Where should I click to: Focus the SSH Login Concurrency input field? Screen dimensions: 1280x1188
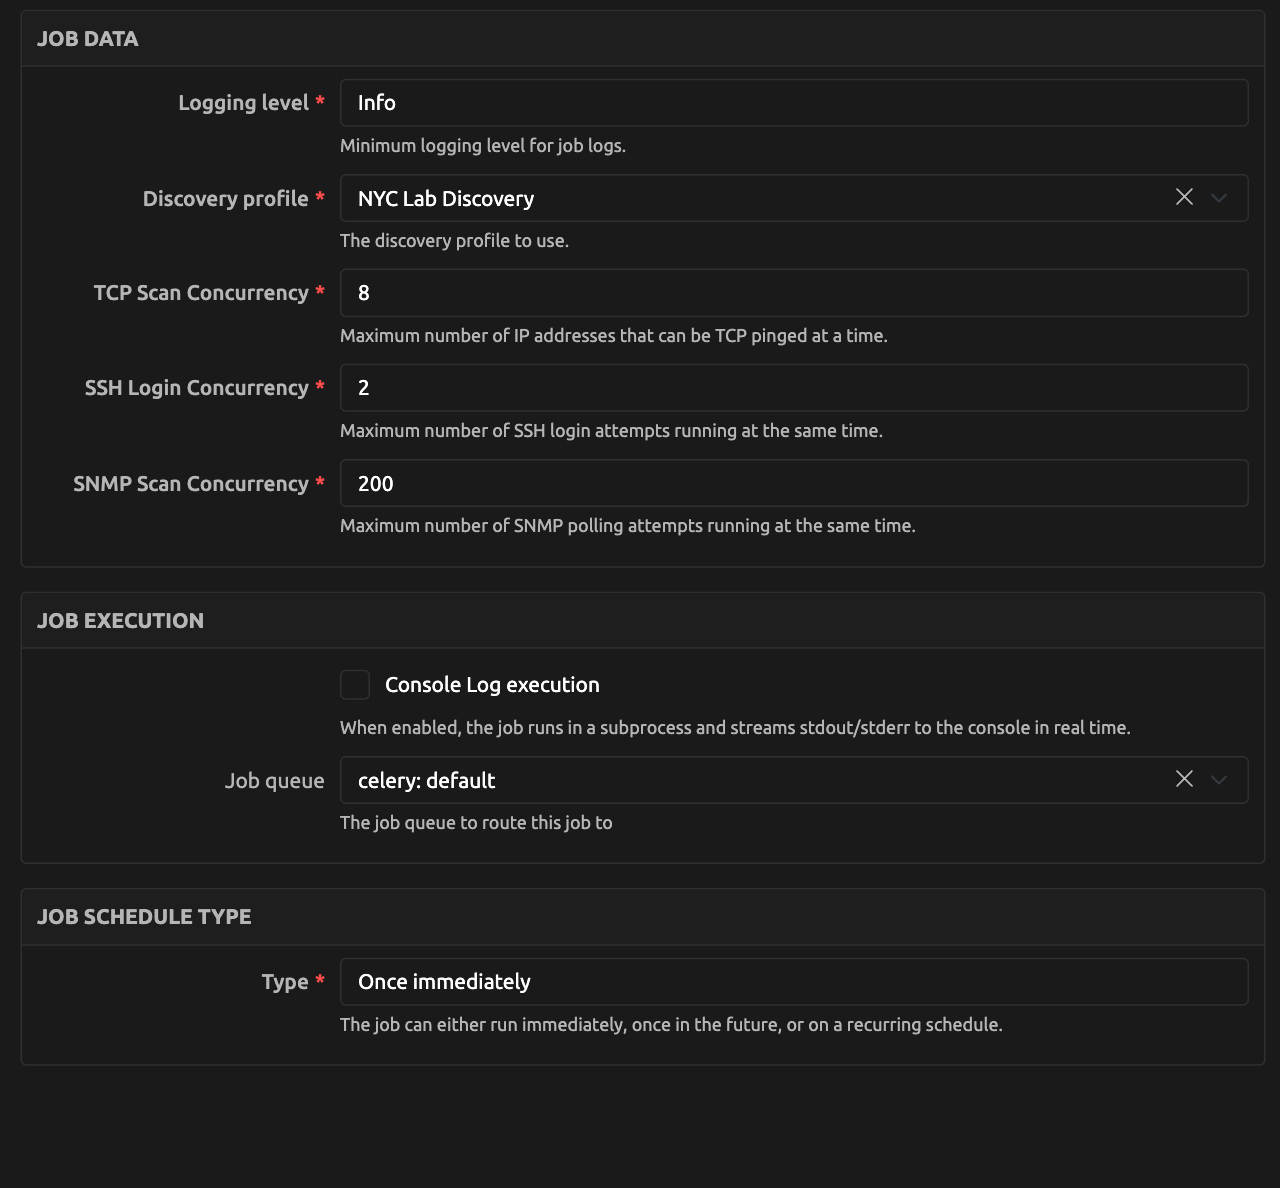793,388
